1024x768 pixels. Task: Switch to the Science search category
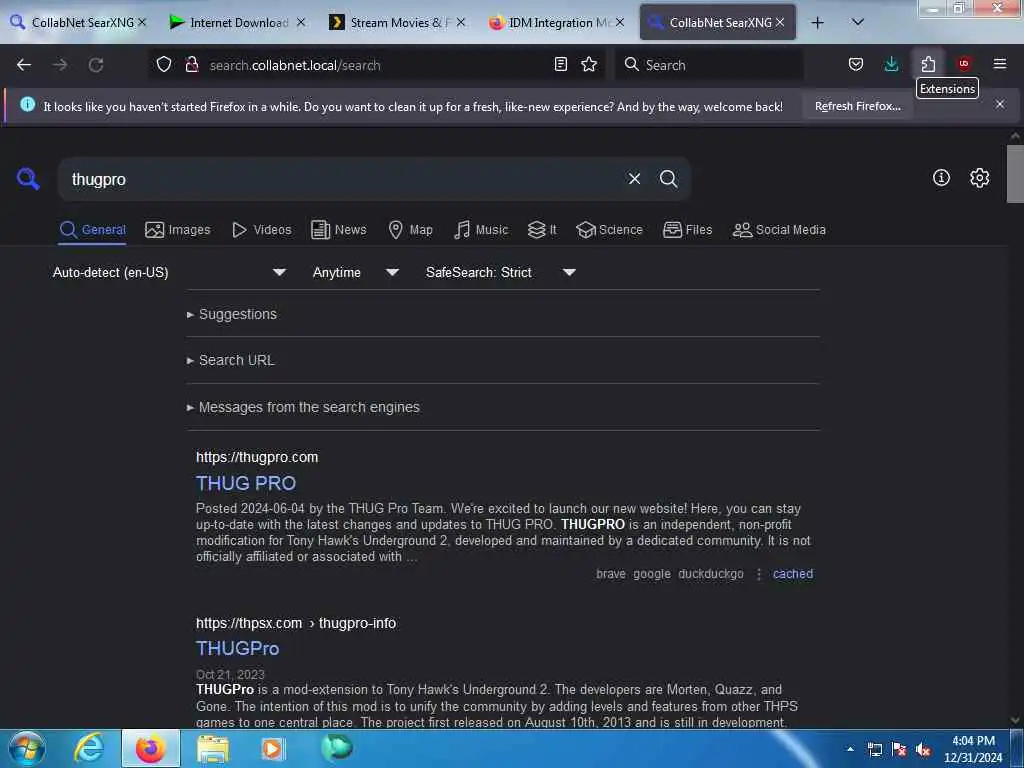click(x=609, y=230)
